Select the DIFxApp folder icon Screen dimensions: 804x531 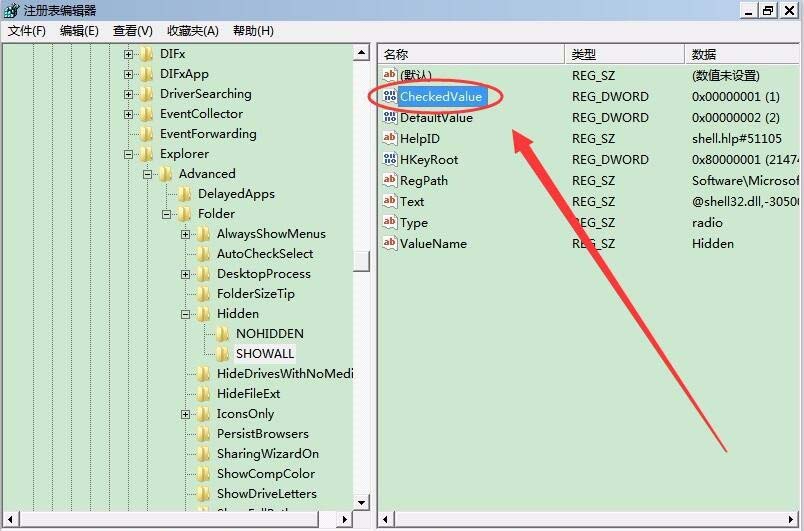tap(147, 74)
